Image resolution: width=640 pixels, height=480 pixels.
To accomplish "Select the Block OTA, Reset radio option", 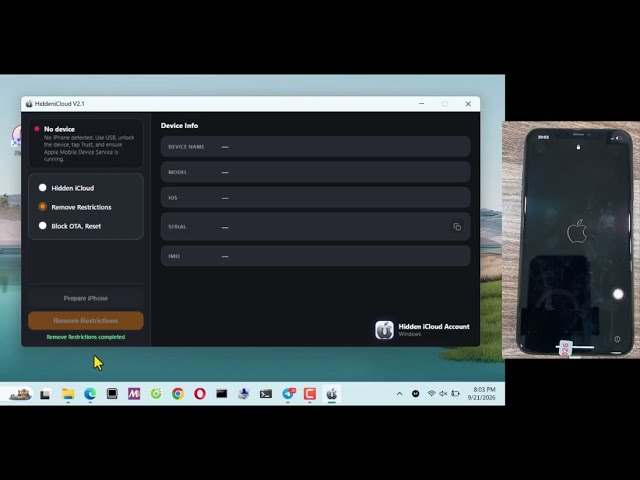I will click(42, 226).
